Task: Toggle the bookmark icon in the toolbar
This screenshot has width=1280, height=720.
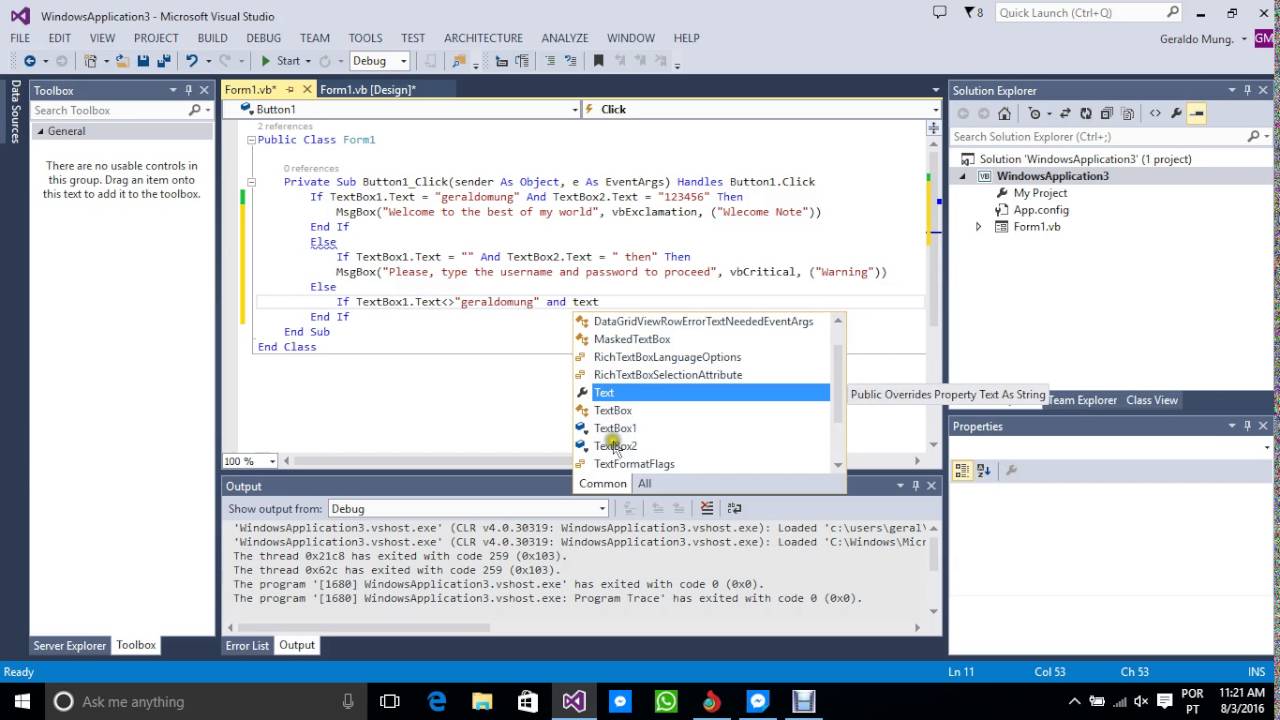Action: pyautogui.click(x=598, y=61)
